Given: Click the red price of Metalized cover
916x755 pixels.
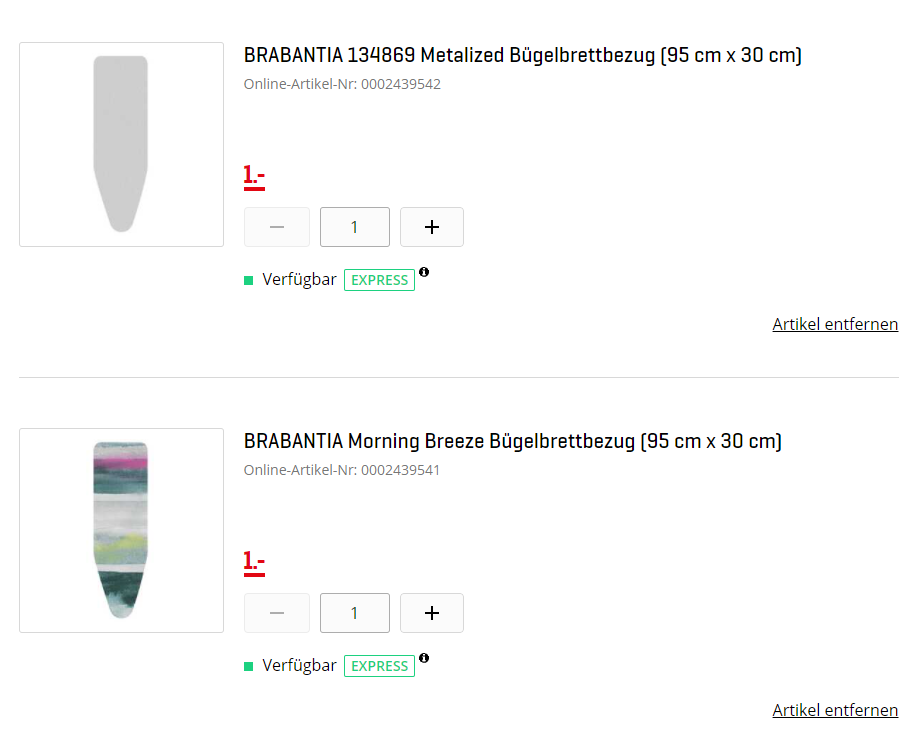Looking at the screenshot, I should 254,176.
